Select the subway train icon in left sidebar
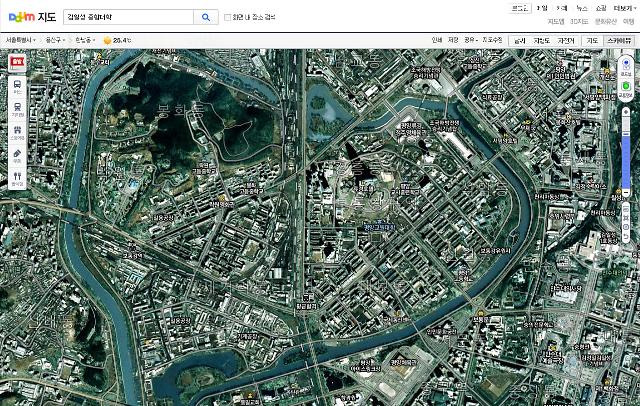Viewport: 640px width, 406px height. 18,109
